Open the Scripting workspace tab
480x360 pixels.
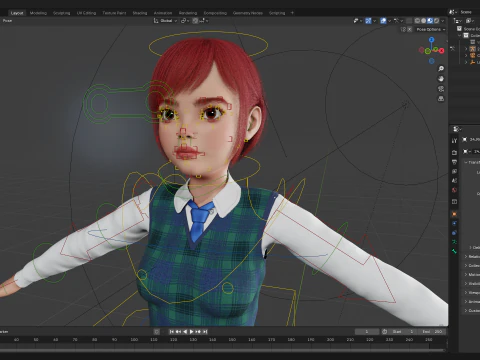pos(277,13)
